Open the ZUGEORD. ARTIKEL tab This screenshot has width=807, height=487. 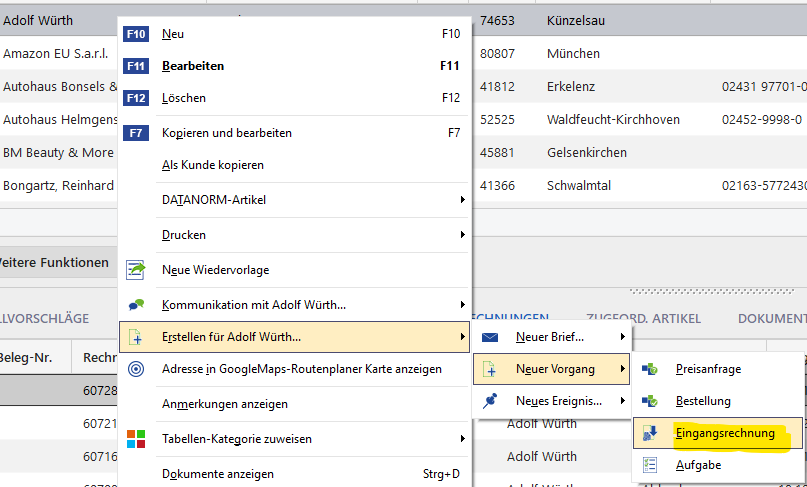[643, 319]
